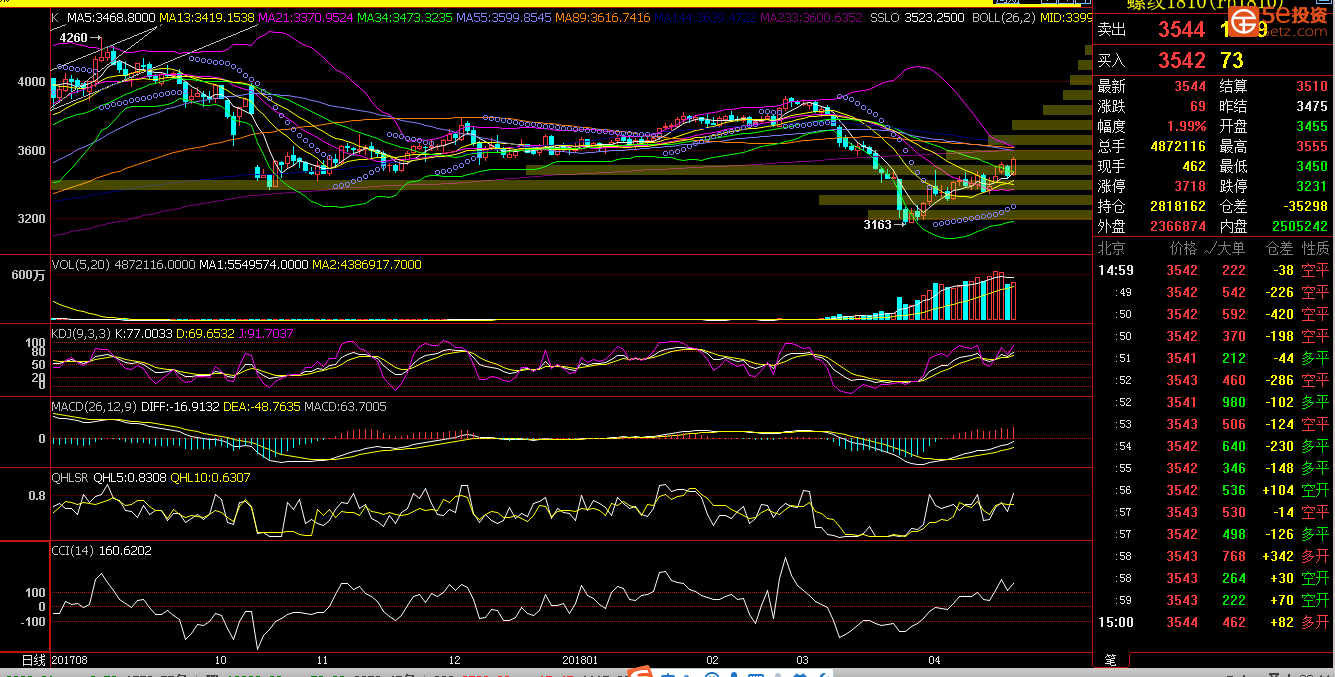The height and width of the screenshot is (677, 1335).
Task: Click the 性质 column header
Action: click(1316, 248)
